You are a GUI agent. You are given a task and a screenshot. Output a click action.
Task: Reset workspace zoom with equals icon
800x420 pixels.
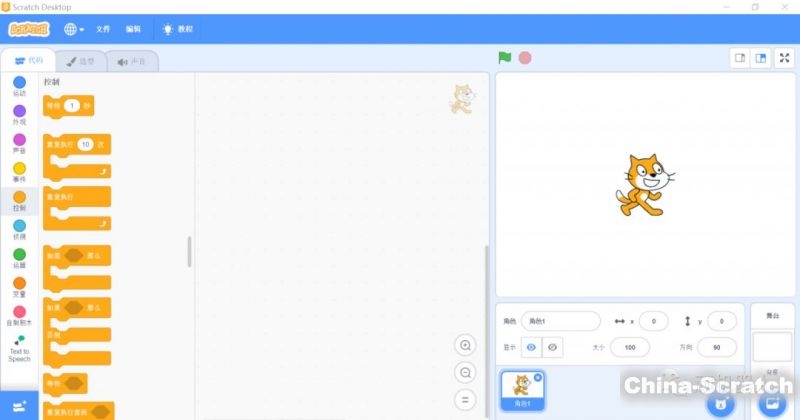pyautogui.click(x=465, y=399)
